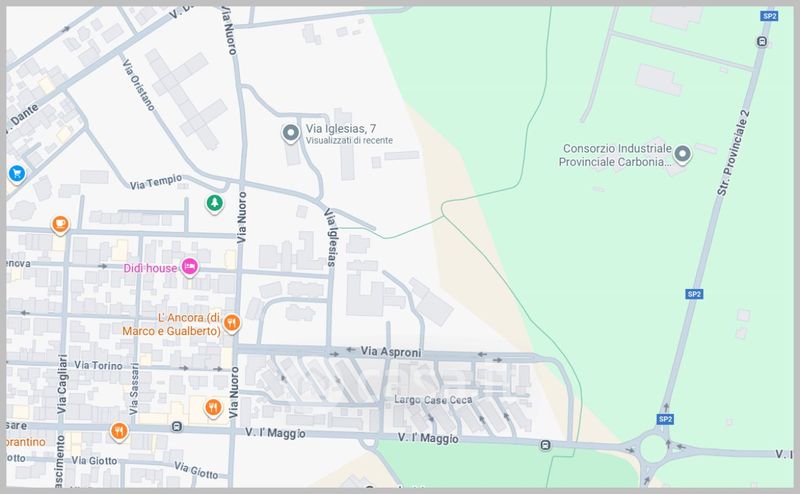Click the L'Ancora restaurant fork icon
Screen dimensions: 800x494
pyautogui.click(x=232, y=322)
